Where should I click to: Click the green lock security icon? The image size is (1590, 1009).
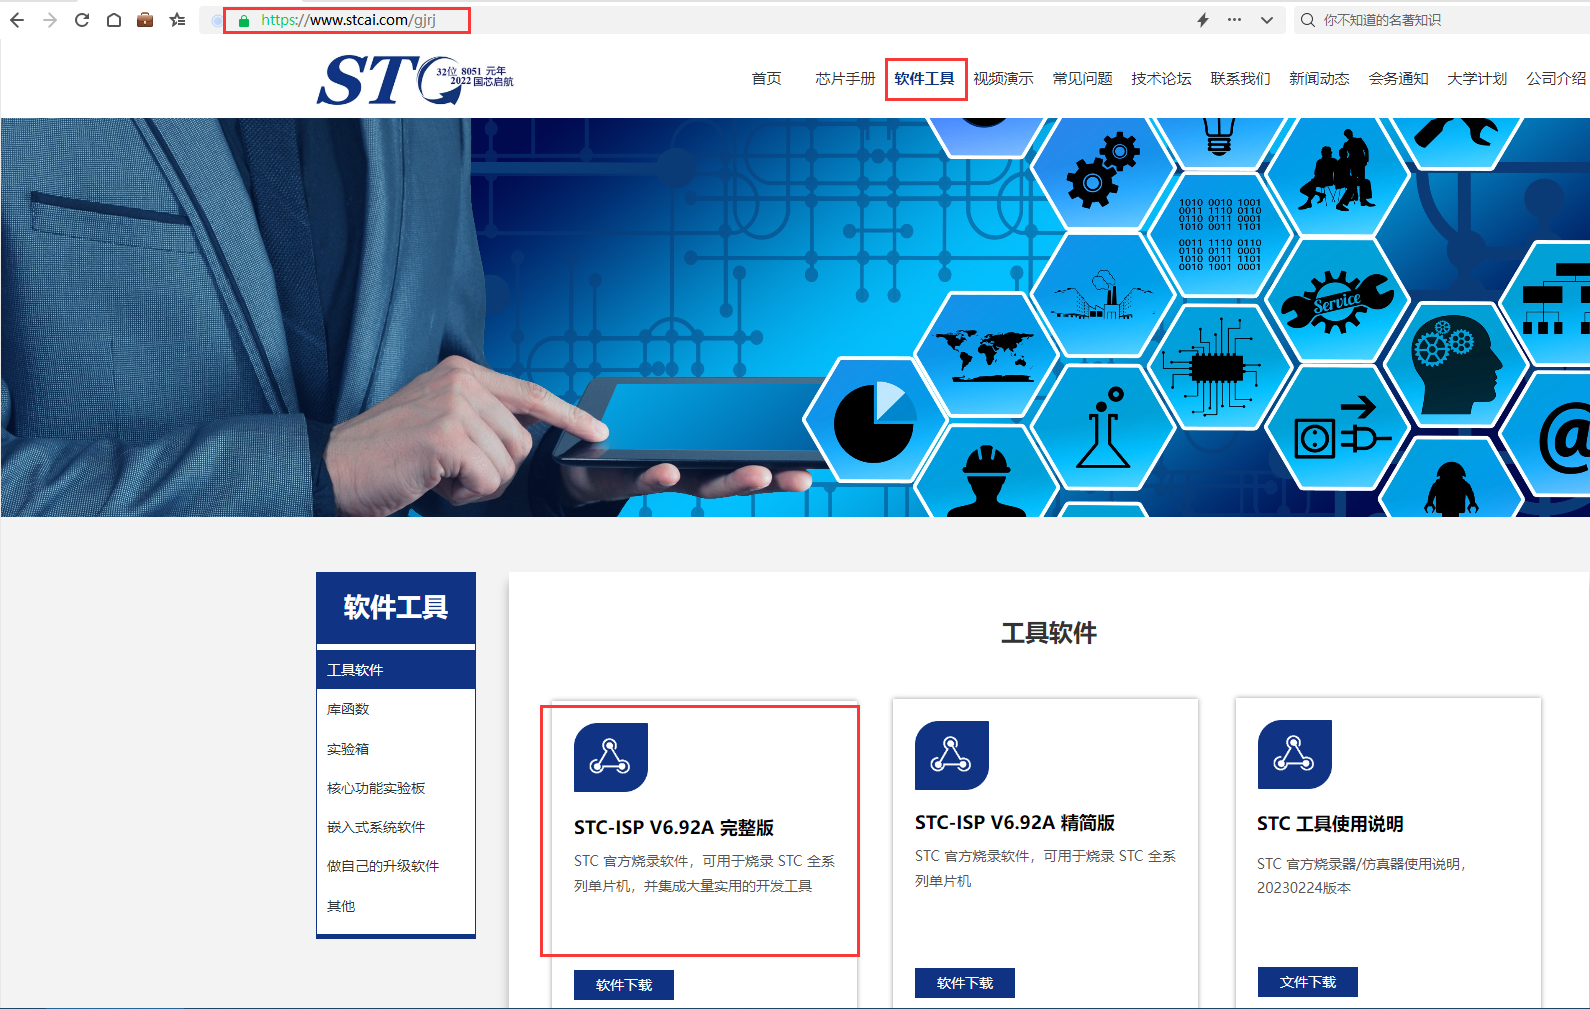tap(243, 20)
